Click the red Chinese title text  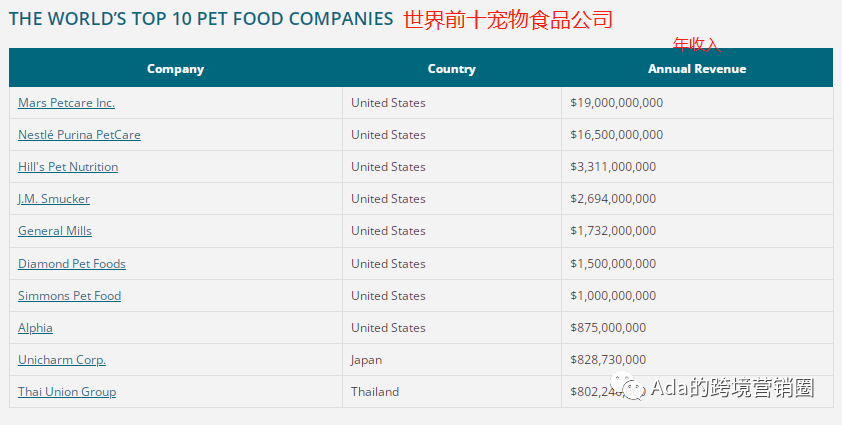point(508,20)
